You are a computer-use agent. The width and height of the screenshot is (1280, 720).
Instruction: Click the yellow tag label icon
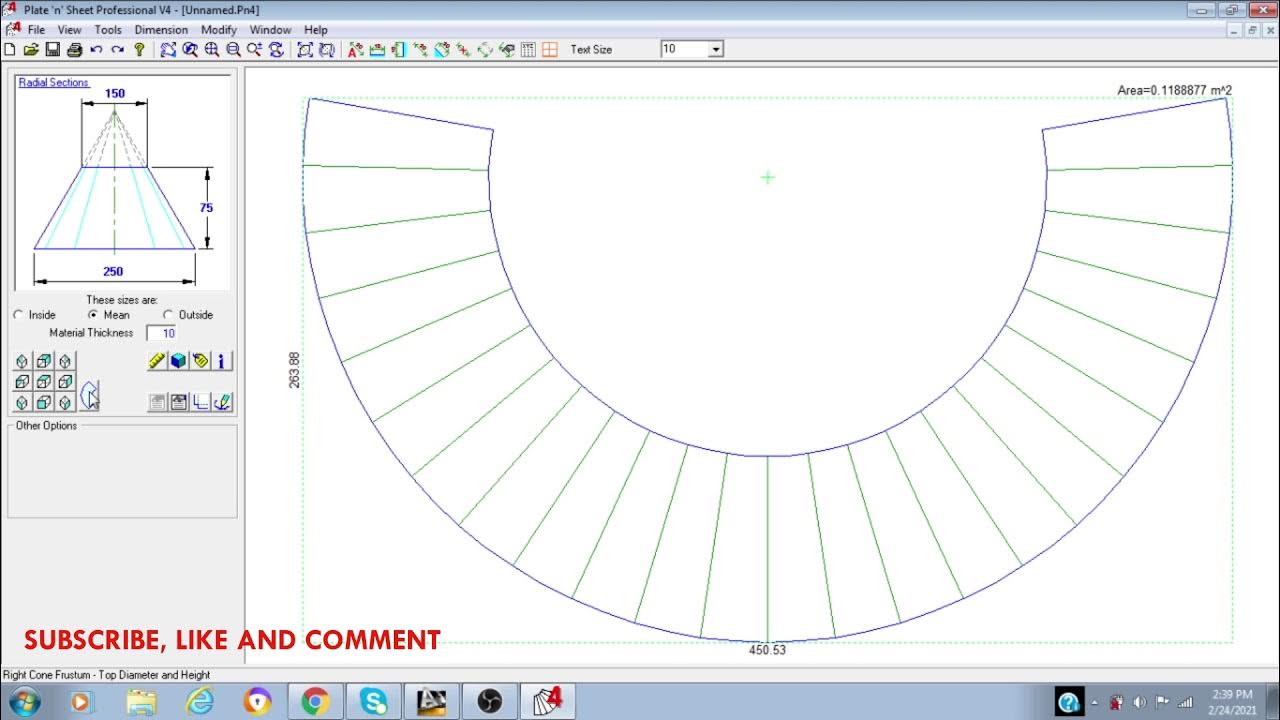[200, 361]
